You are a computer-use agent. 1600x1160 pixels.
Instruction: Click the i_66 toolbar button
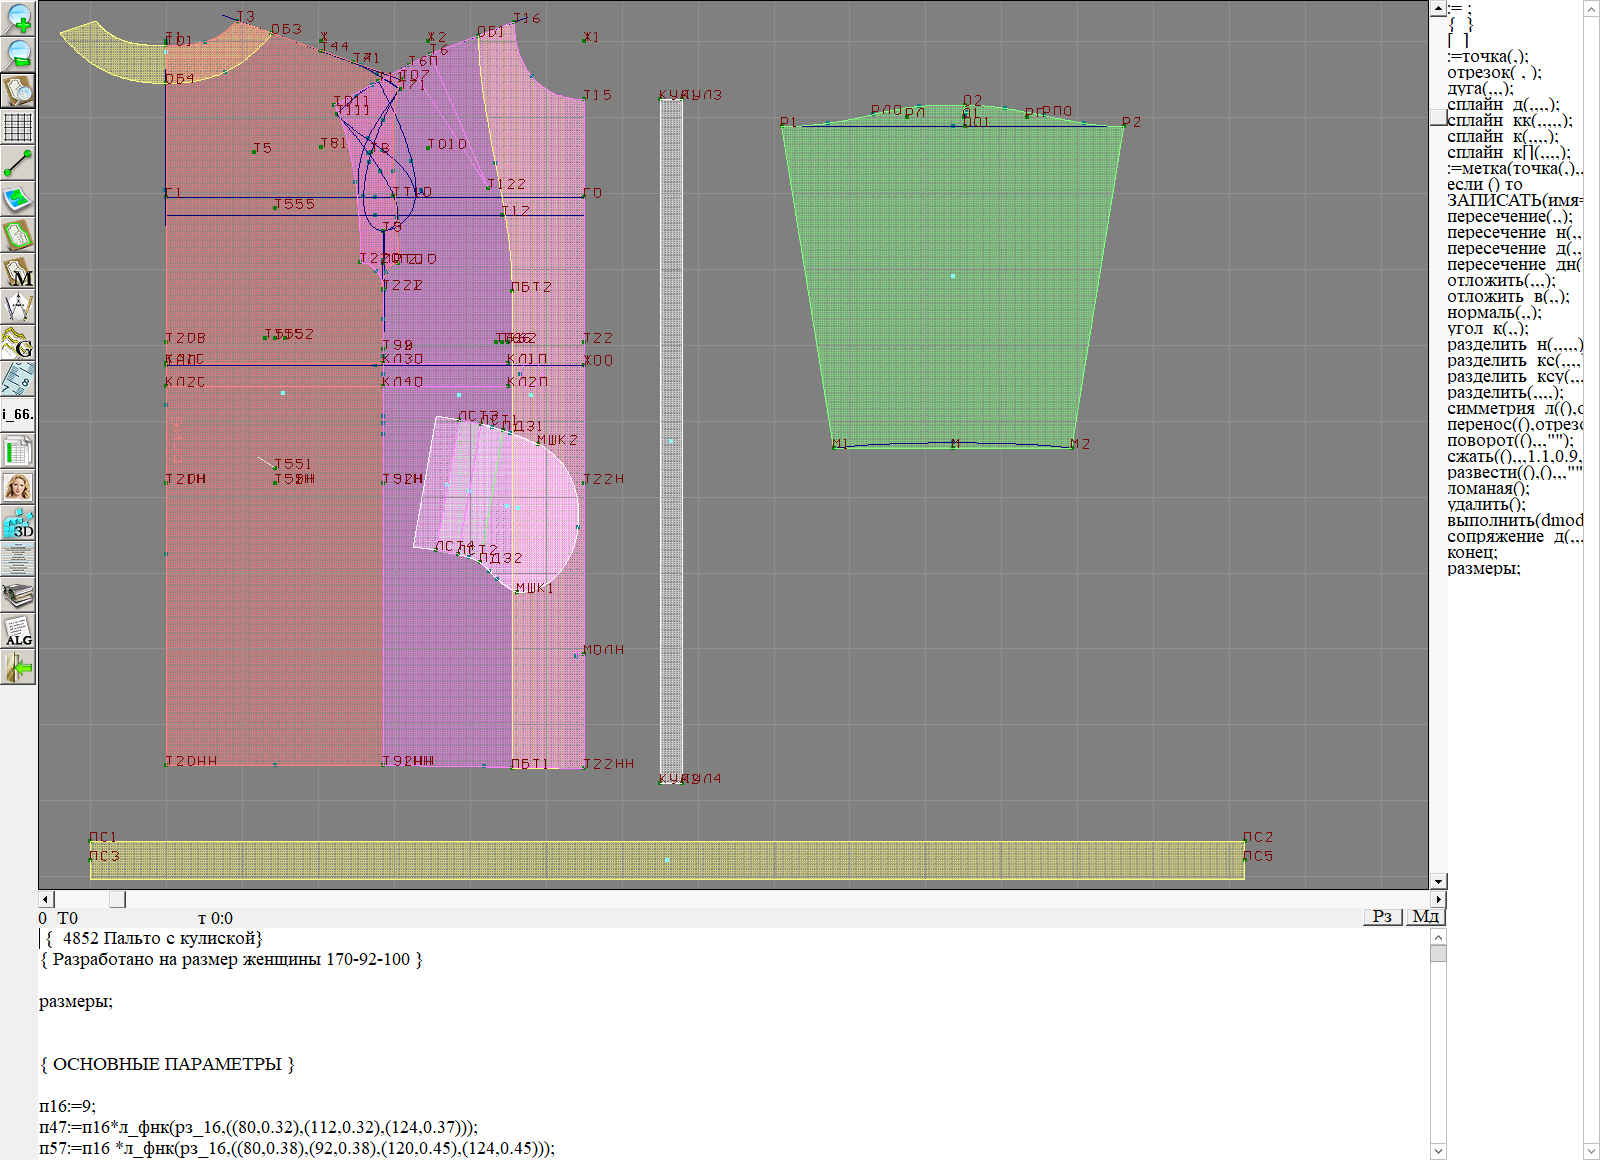tap(18, 414)
